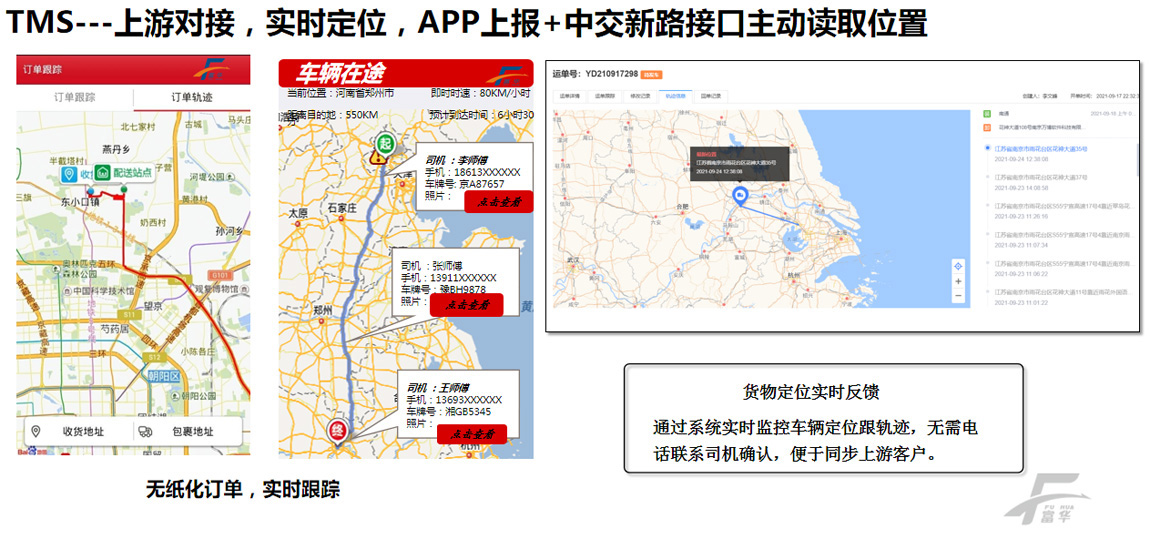Screen dimensions: 1150x538
Task: View photo of driver 王师傅
Action: tap(471, 433)
